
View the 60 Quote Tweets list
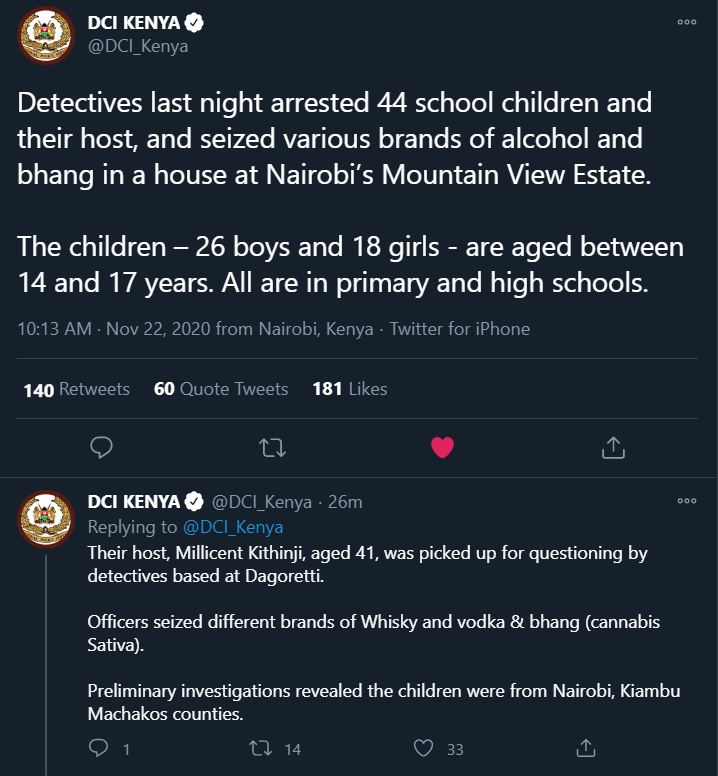pos(221,389)
